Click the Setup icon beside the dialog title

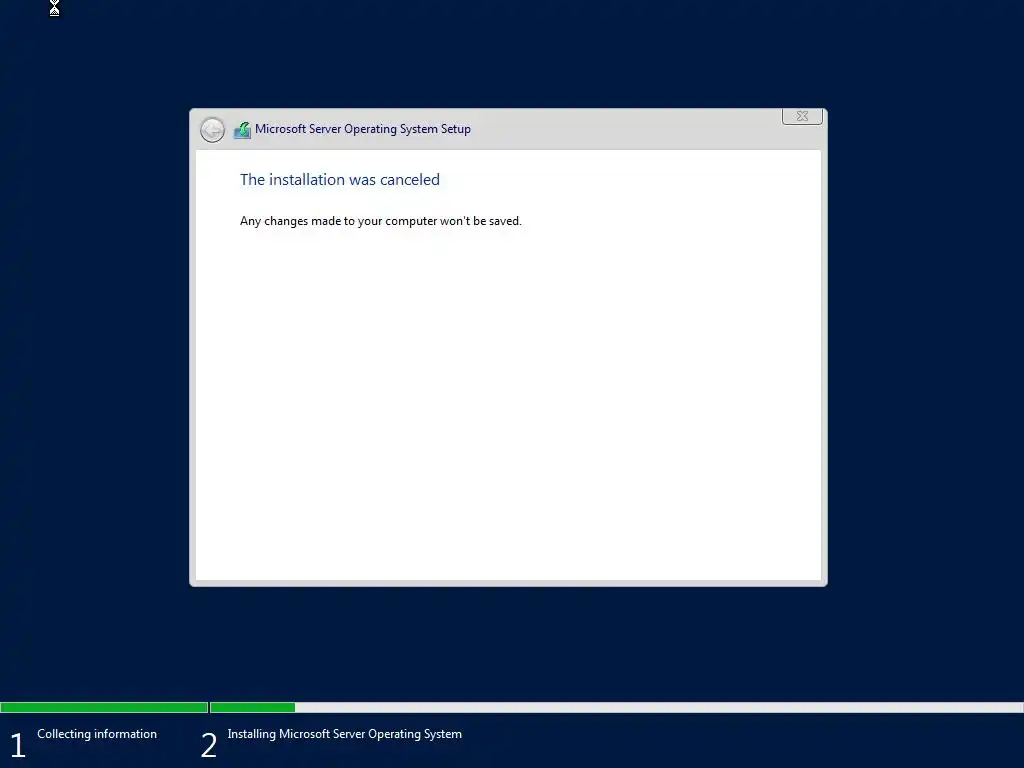[242, 130]
